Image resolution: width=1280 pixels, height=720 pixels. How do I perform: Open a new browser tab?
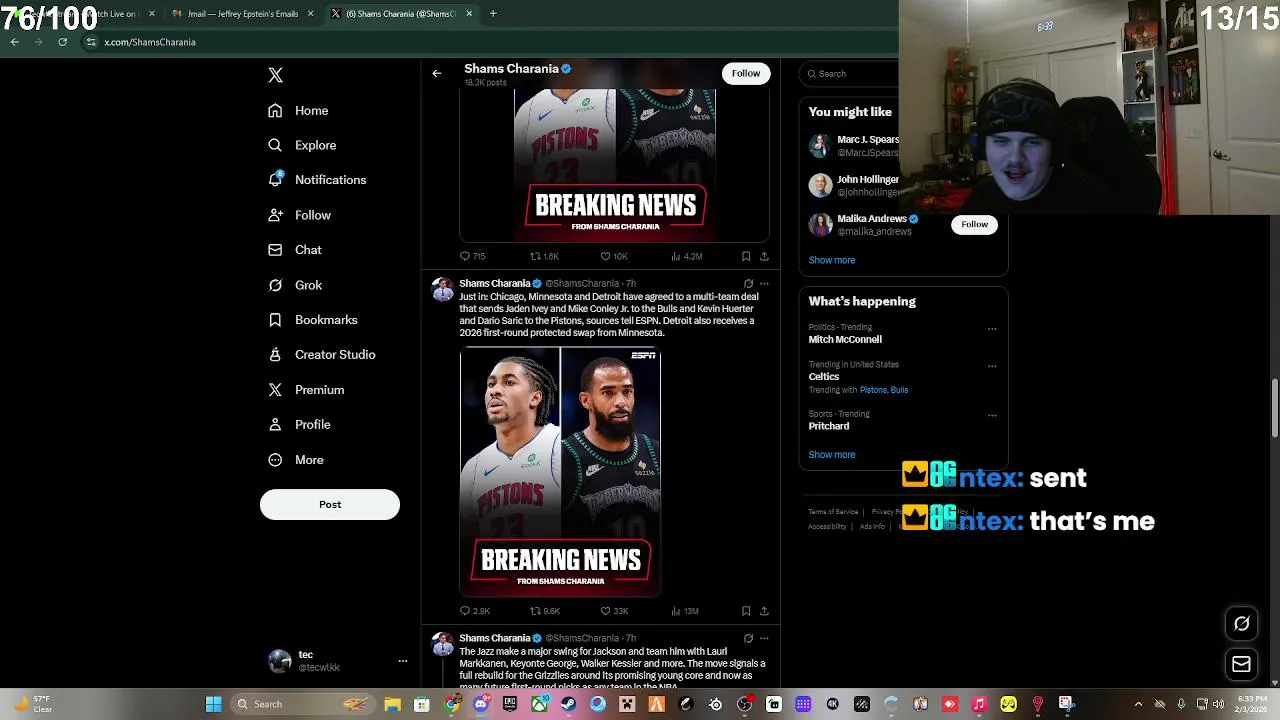pos(493,14)
